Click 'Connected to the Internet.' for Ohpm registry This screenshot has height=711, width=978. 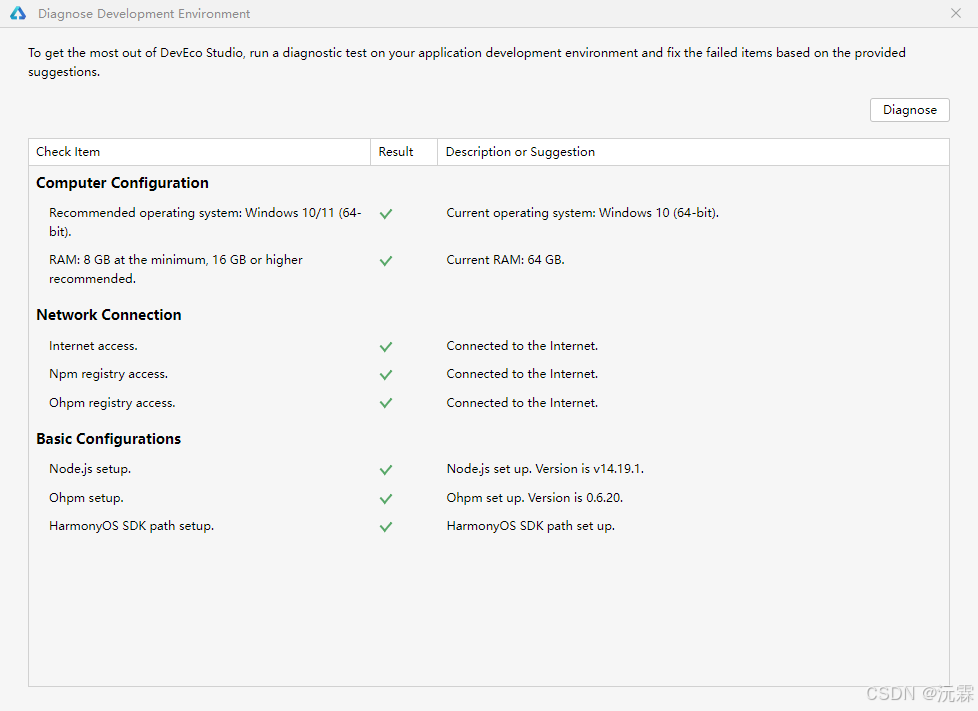pos(522,403)
